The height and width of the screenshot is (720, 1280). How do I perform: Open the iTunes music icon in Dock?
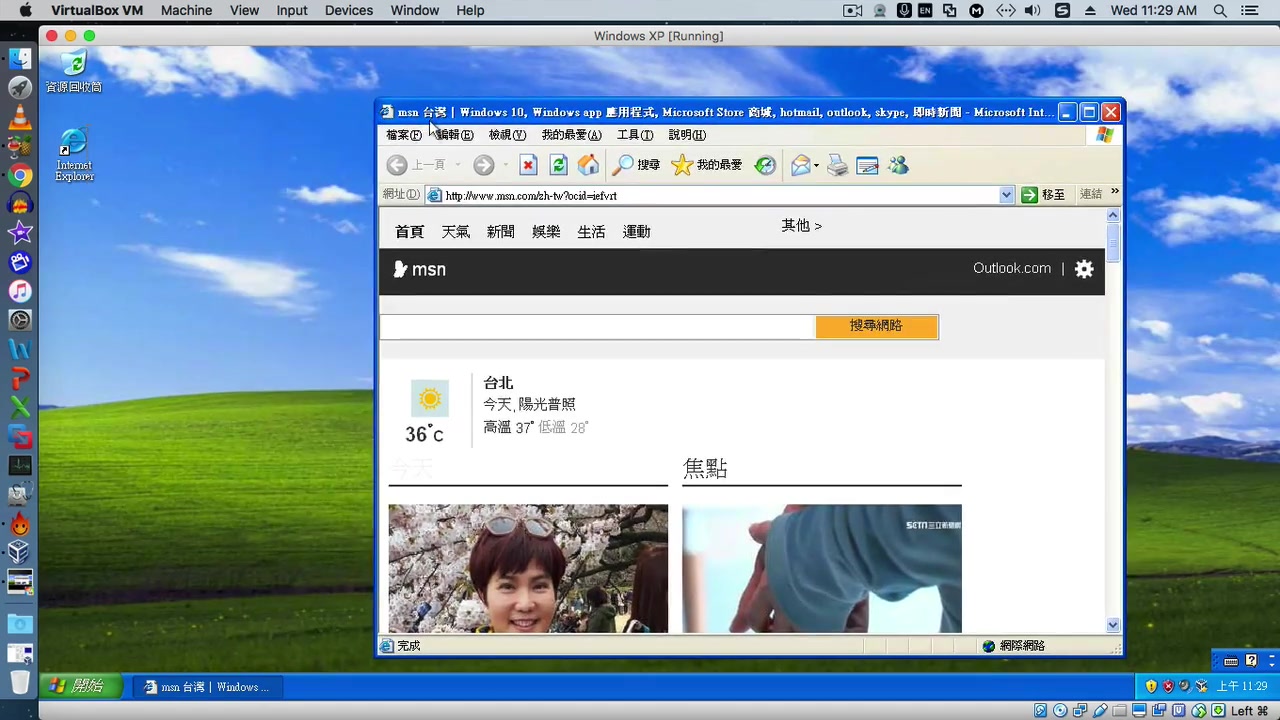pyautogui.click(x=20, y=292)
